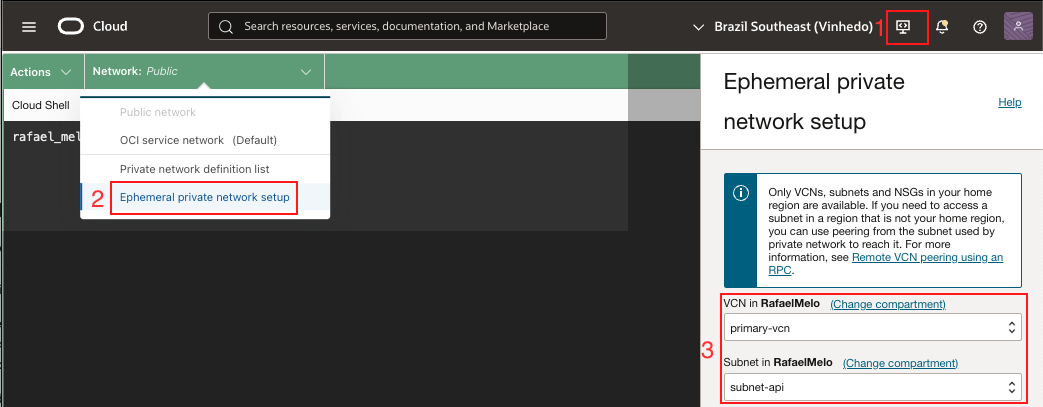Open the Help link in panel
Viewport: 1043px width, 407px height.
point(1010,102)
